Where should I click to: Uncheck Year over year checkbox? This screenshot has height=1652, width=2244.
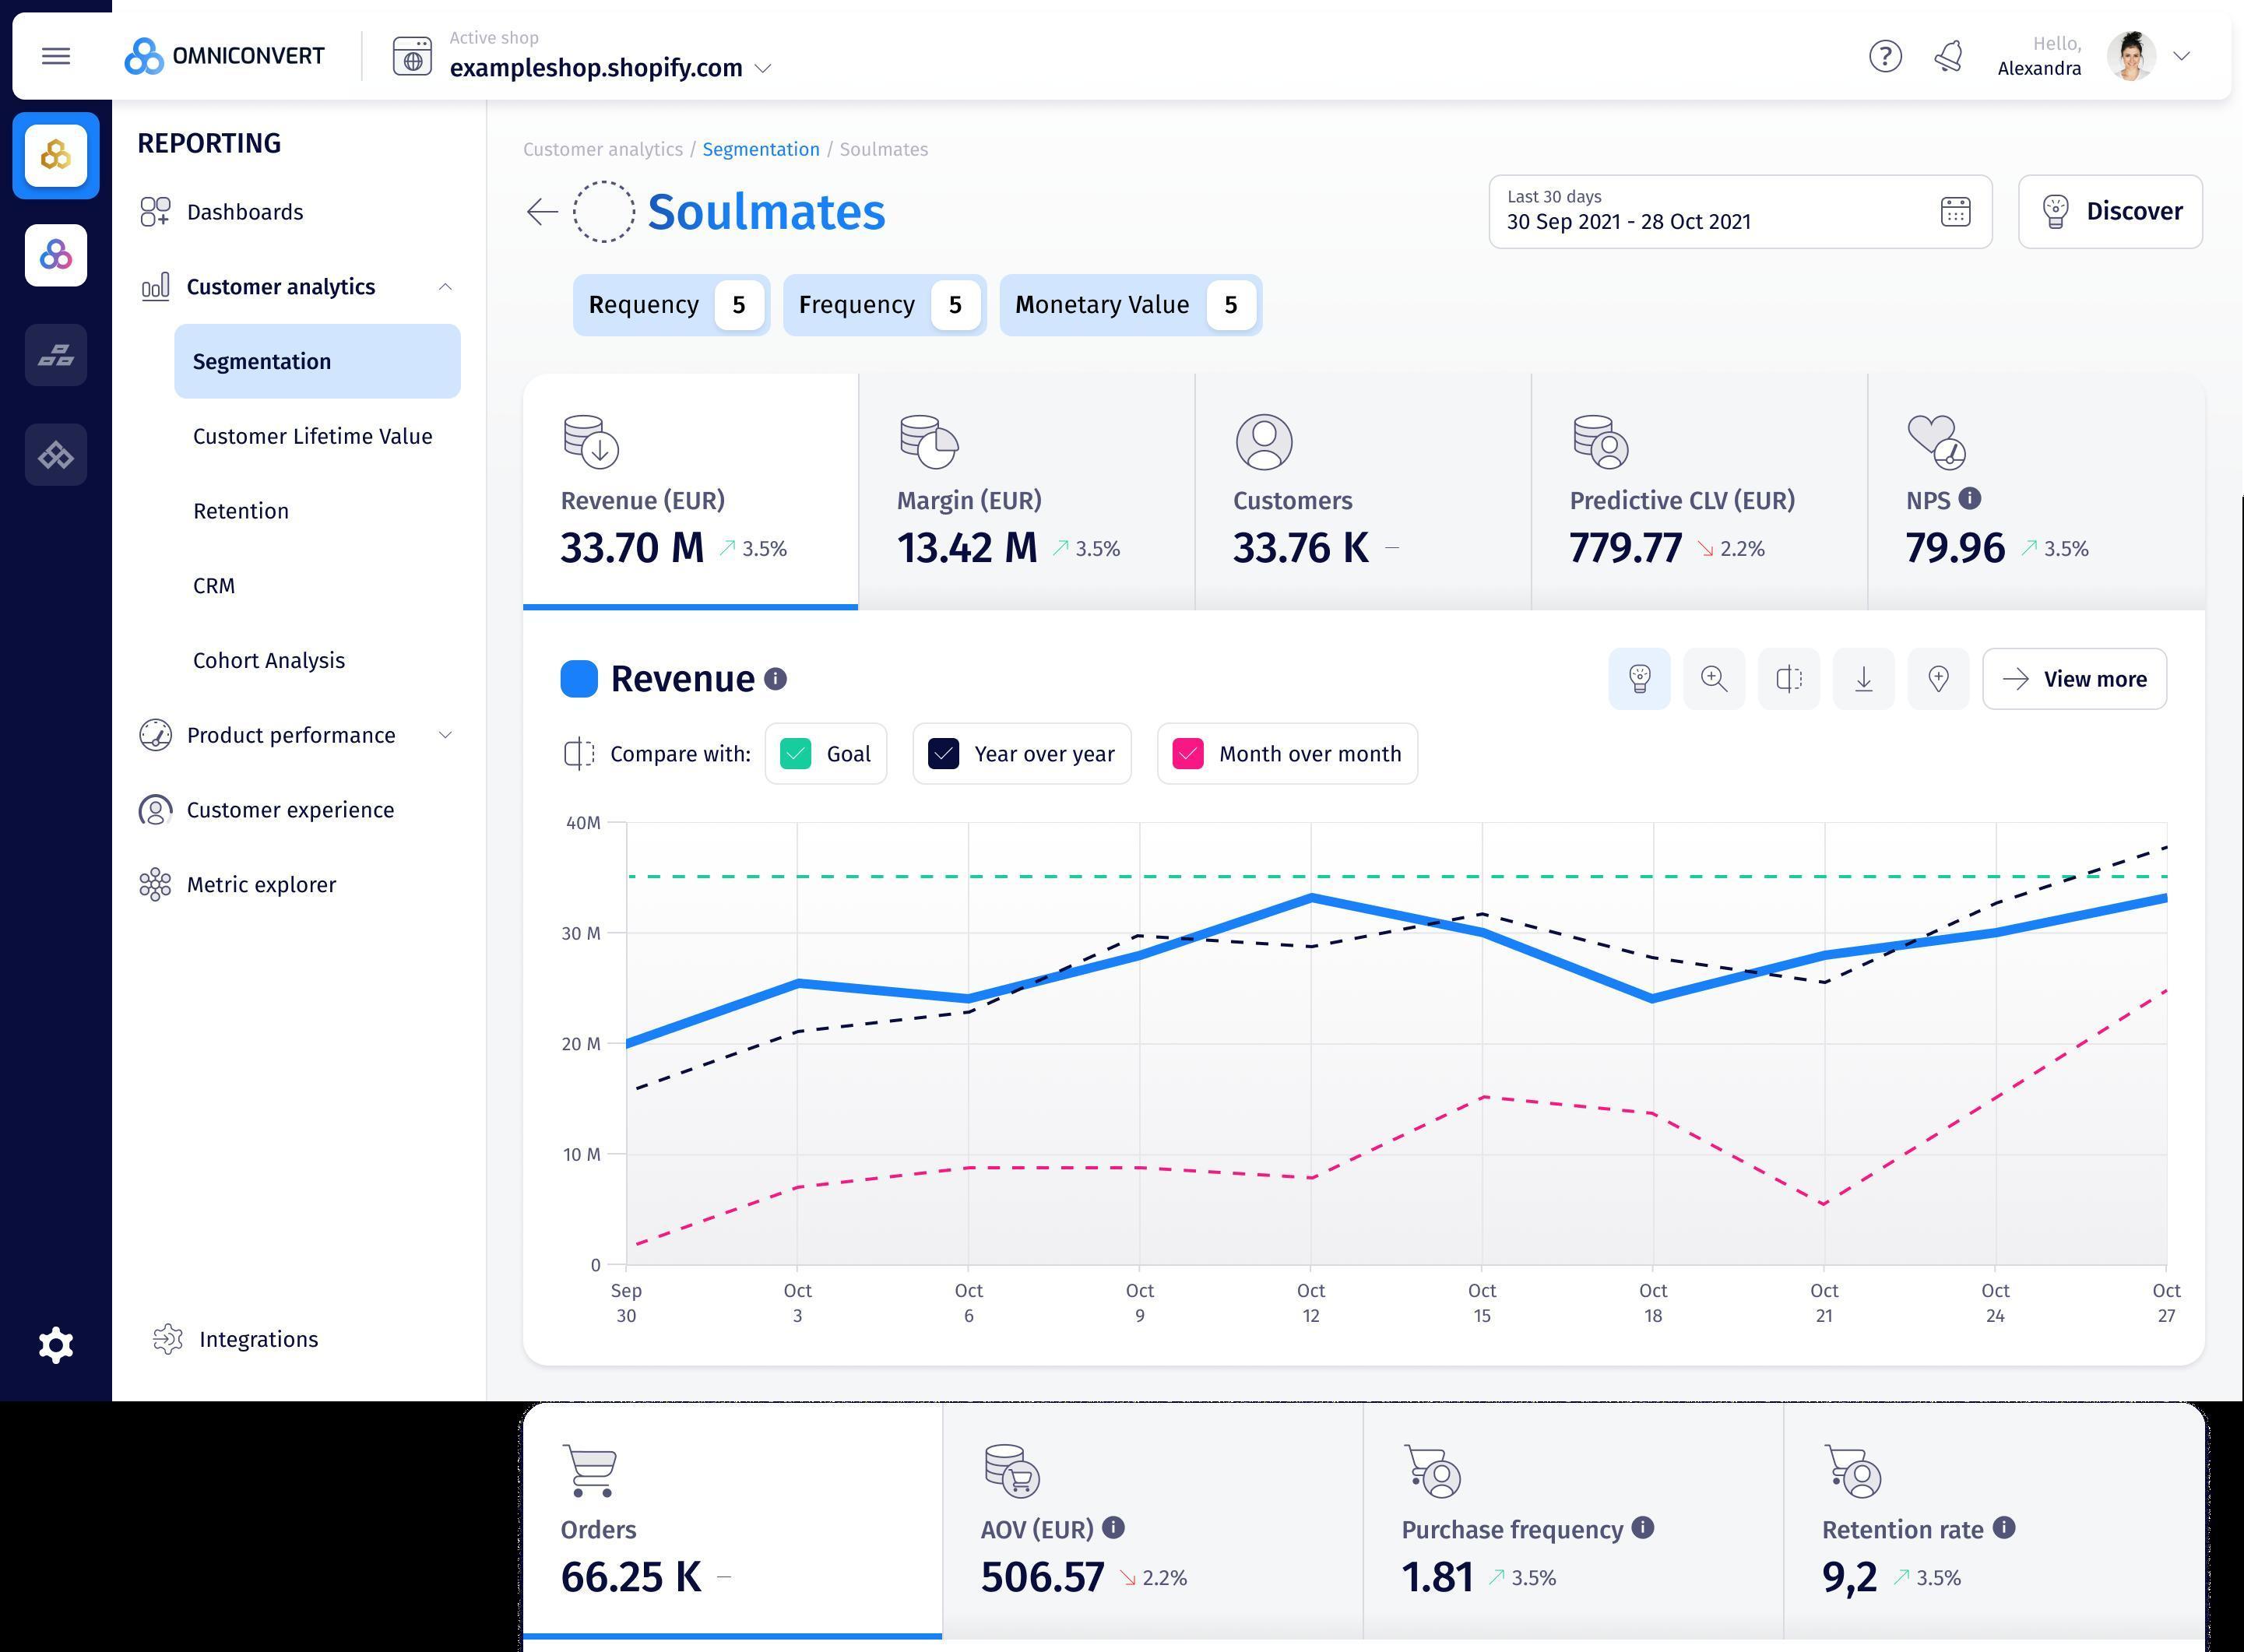(943, 754)
